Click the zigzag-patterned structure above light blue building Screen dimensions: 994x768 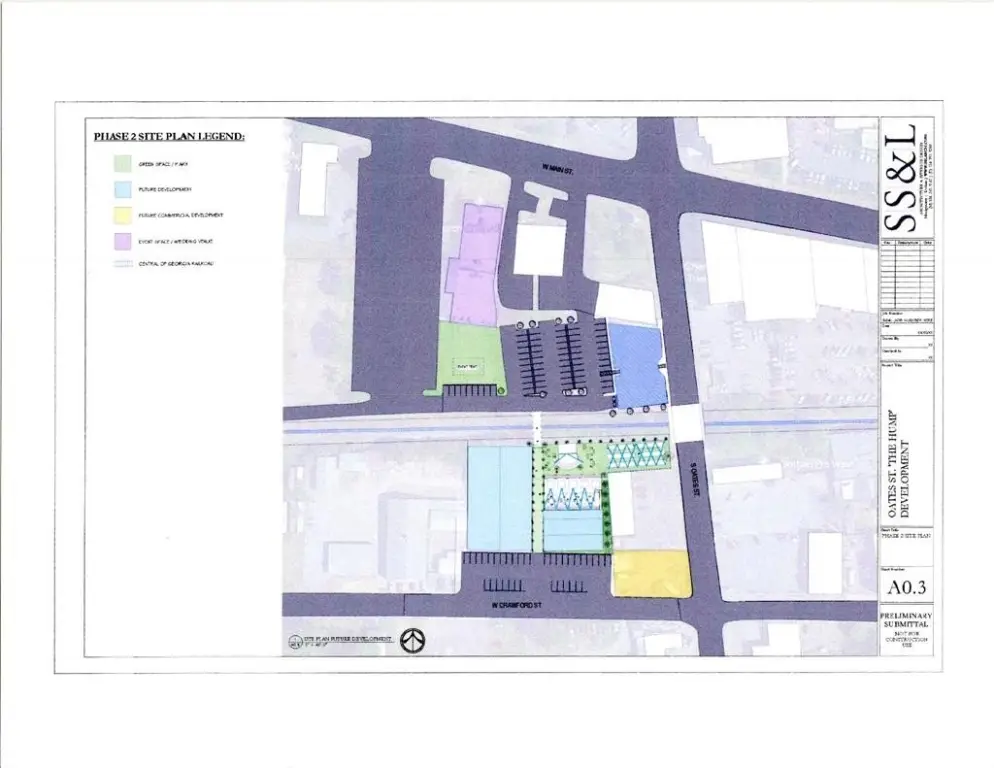click(x=574, y=496)
